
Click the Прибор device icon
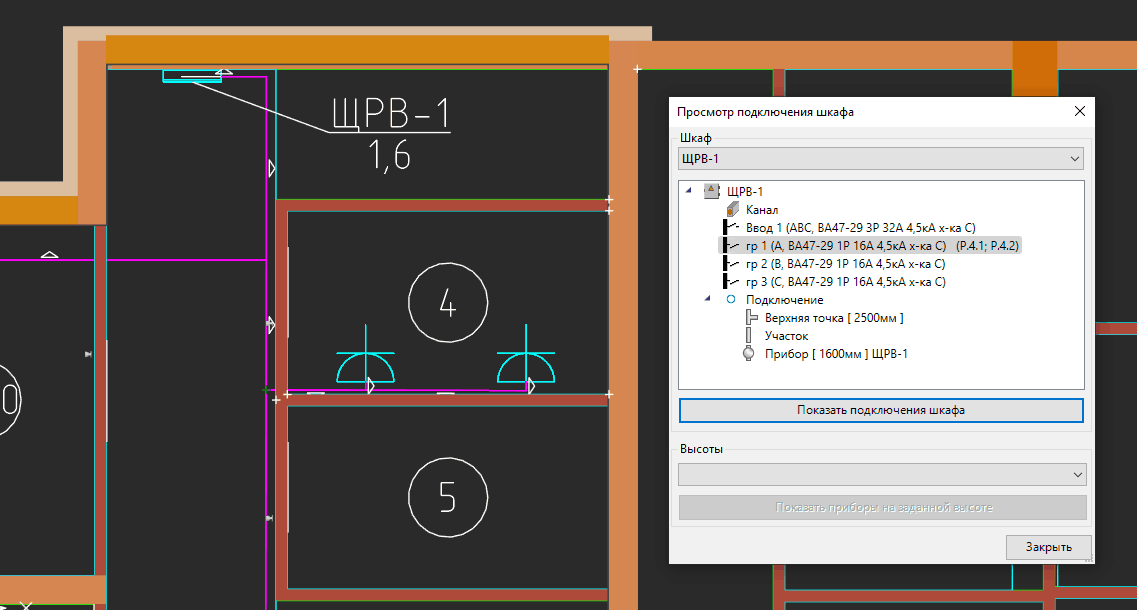(x=751, y=354)
